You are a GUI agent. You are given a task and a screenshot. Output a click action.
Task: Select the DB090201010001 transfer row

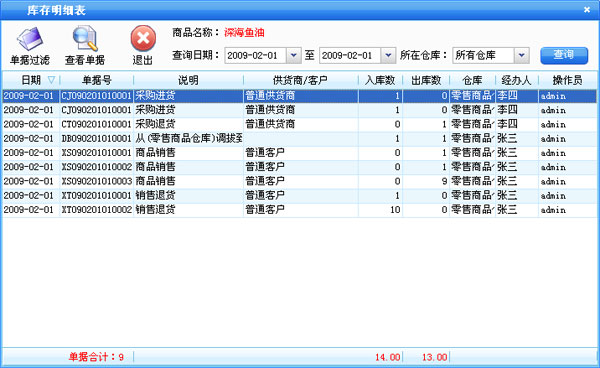coord(299,138)
